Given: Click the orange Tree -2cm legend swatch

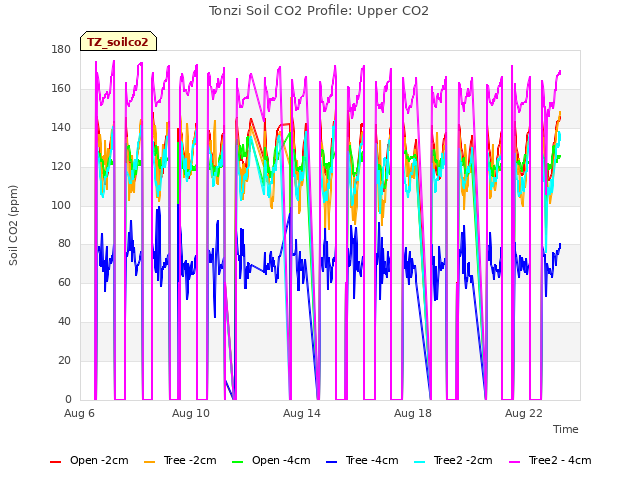Looking at the screenshot, I should point(150,462).
